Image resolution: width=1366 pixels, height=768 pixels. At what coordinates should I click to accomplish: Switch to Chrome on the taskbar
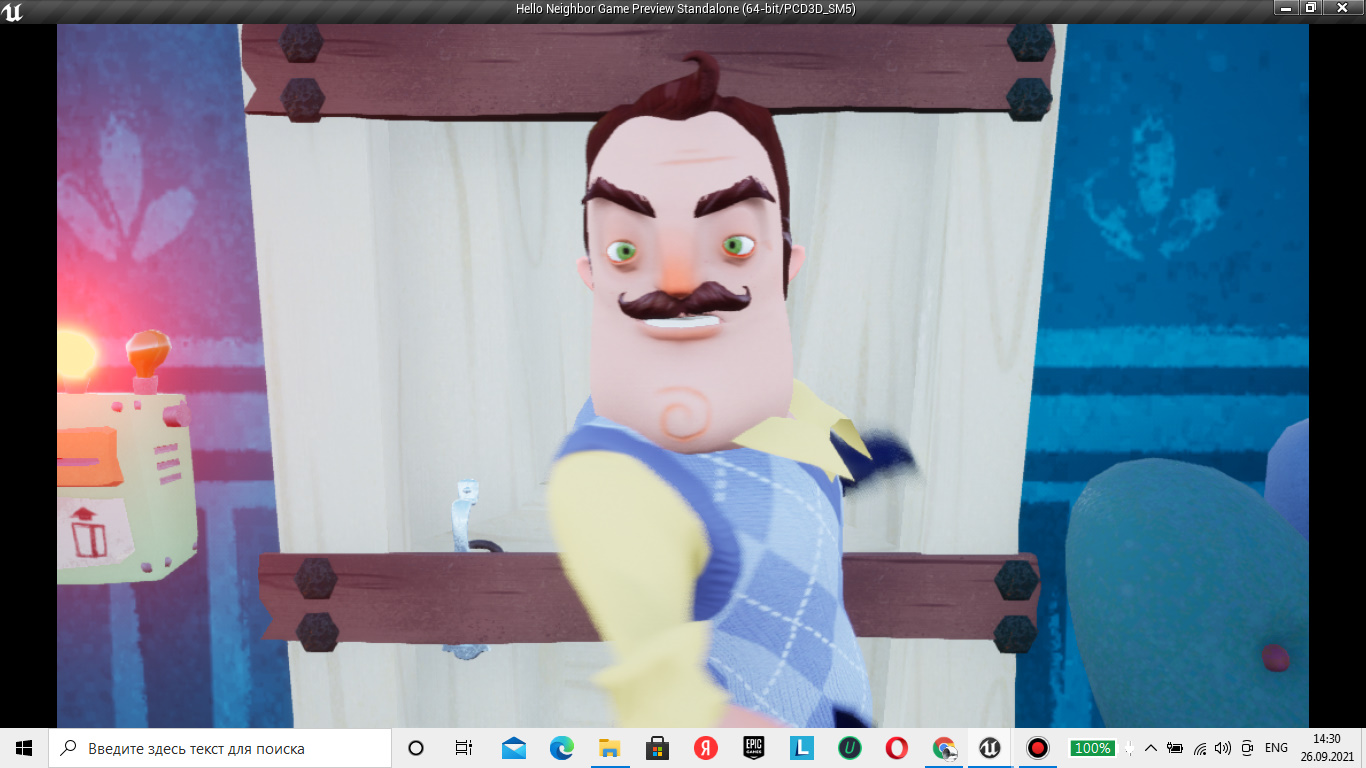(x=944, y=748)
